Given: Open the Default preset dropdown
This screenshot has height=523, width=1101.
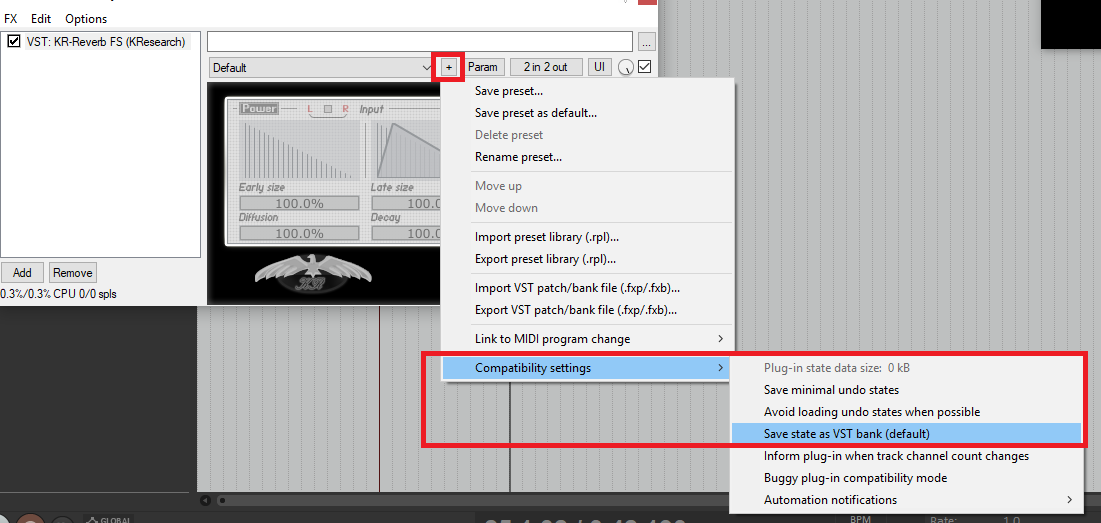Looking at the screenshot, I should 322,67.
